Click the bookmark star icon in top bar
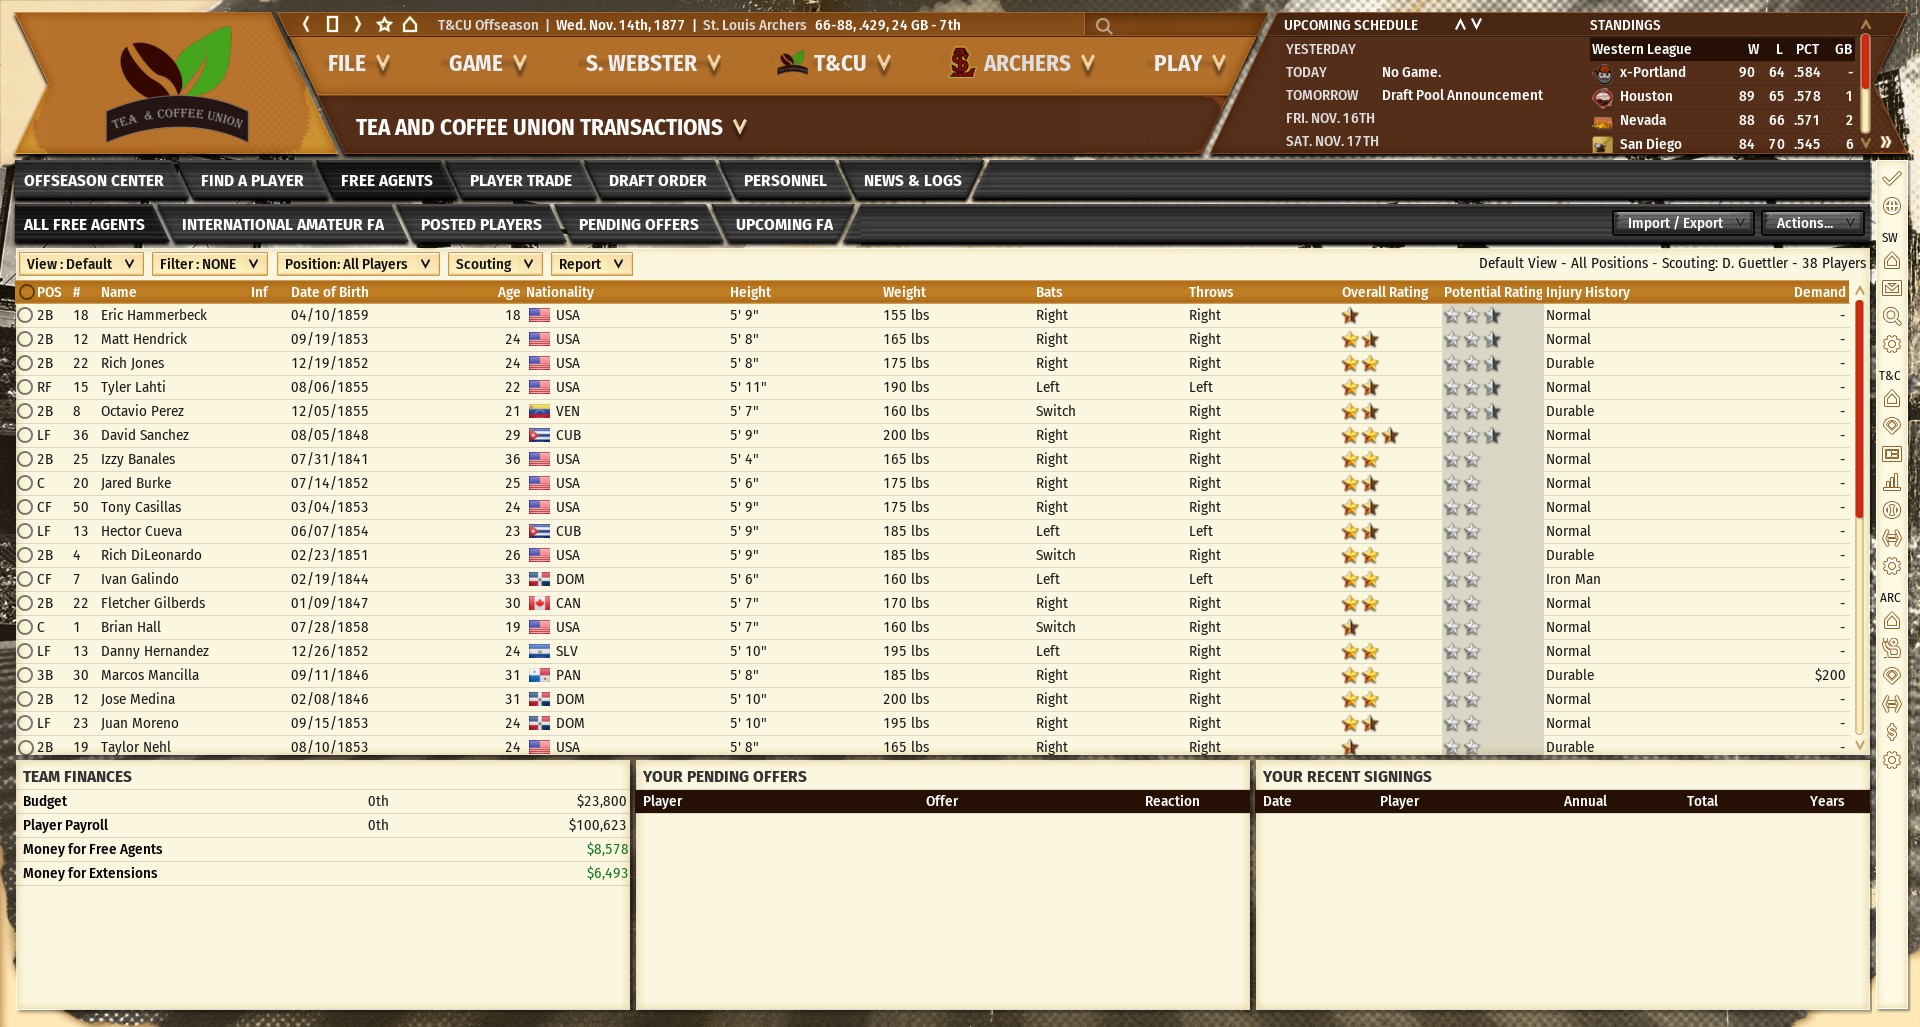1920x1027 pixels. point(384,24)
